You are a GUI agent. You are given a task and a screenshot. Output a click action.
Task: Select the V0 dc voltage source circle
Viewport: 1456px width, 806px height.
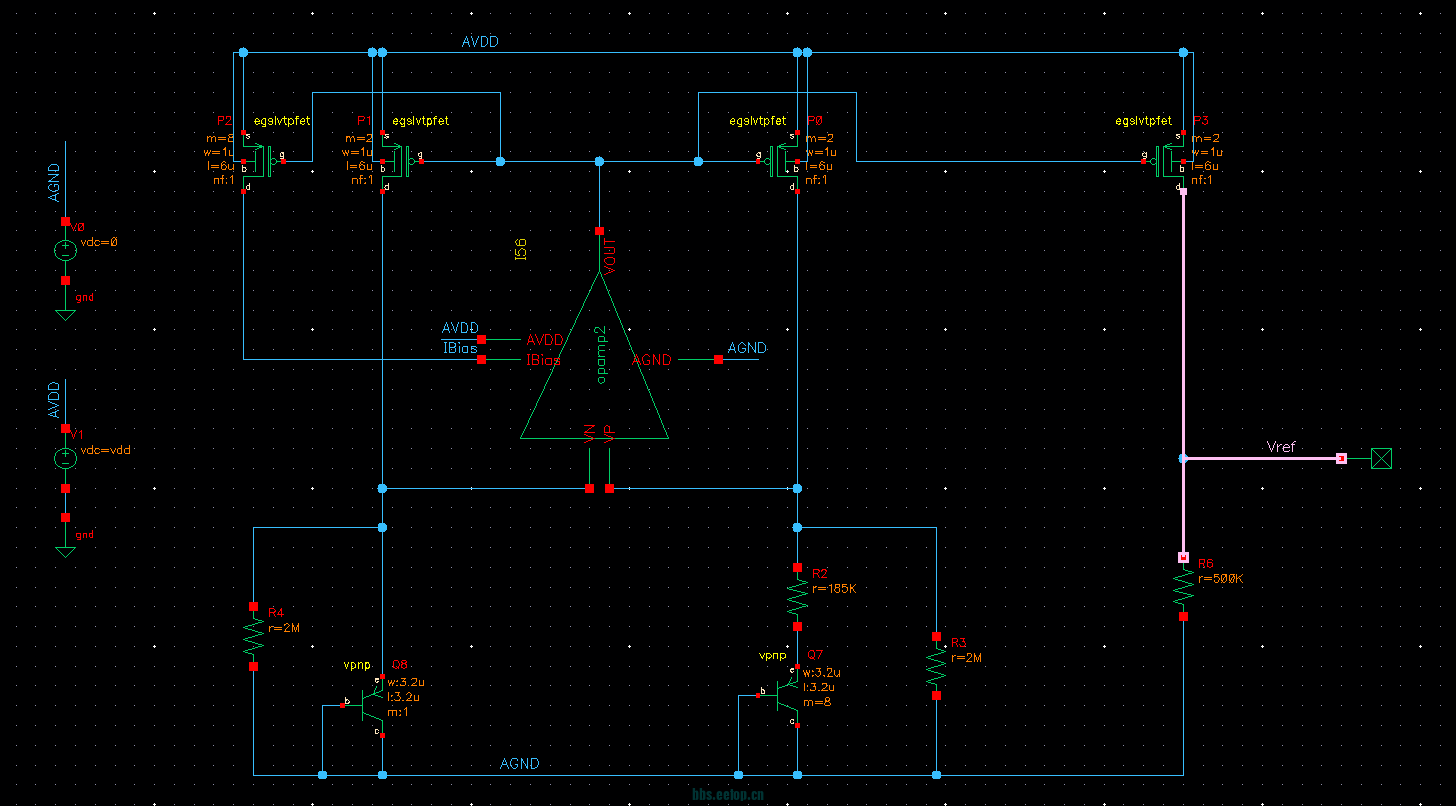click(x=65, y=251)
